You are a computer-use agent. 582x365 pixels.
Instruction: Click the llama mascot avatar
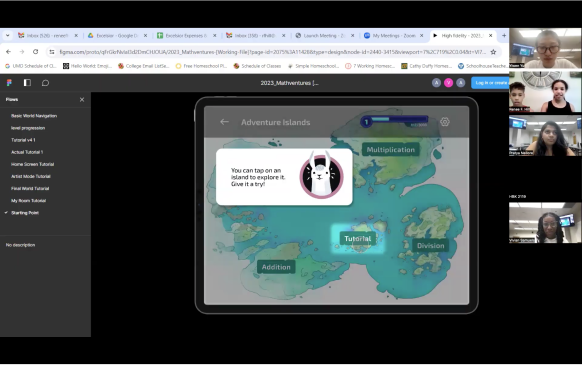pyautogui.click(x=321, y=176)
